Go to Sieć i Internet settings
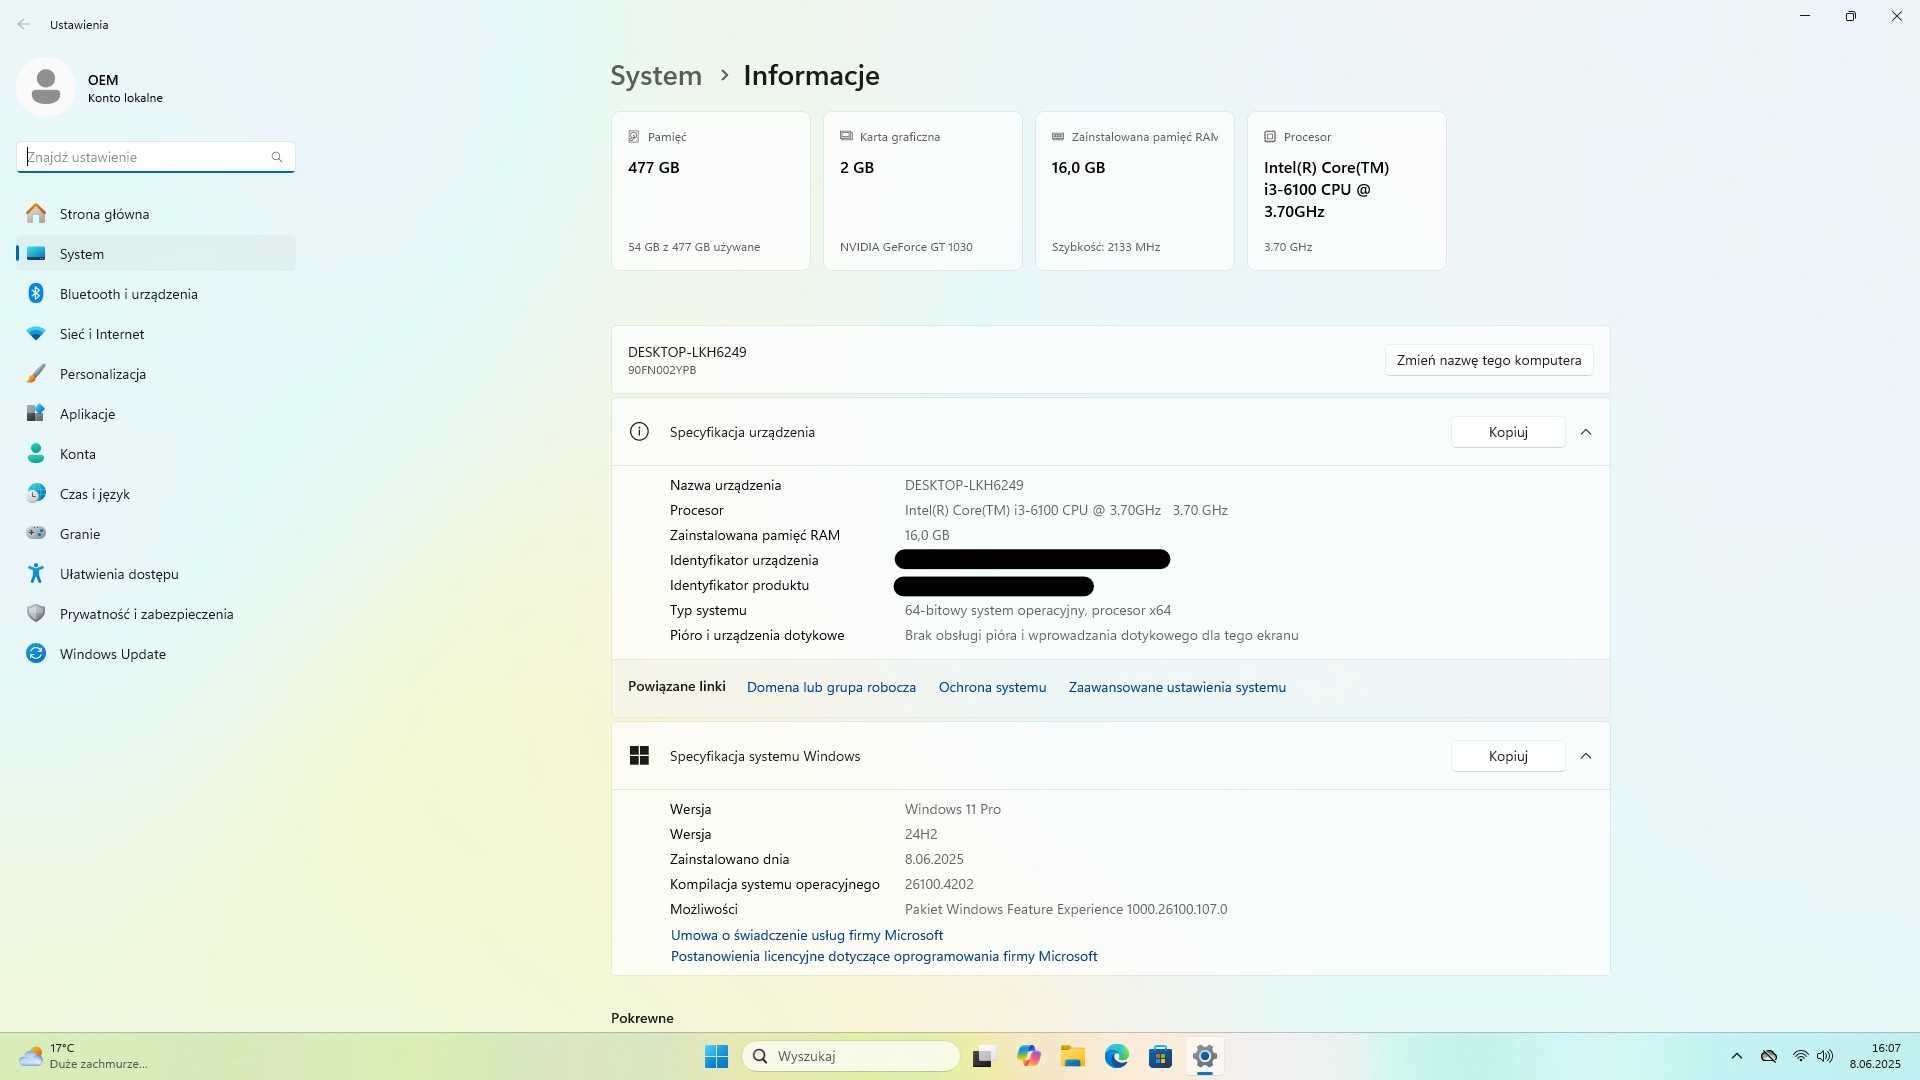The width and height of the screenshot is (1920, 1080). pyautogui.click(x=156, y=333)
